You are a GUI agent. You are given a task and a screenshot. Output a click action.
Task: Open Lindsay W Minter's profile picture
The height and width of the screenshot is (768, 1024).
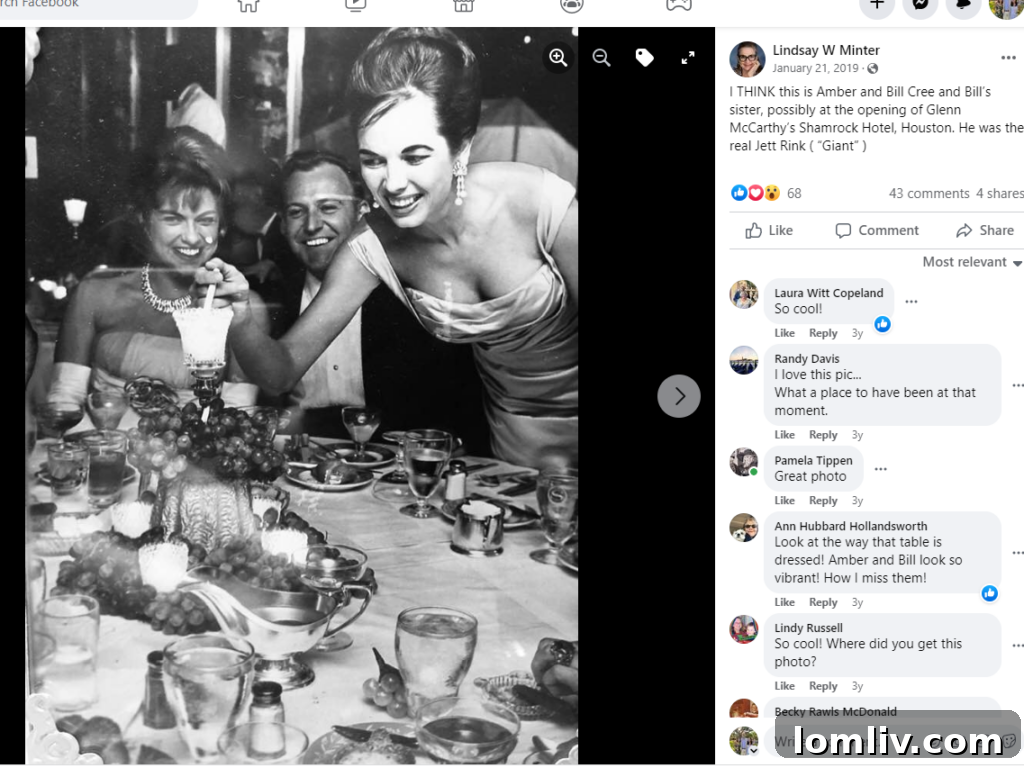tap(747, 59)
